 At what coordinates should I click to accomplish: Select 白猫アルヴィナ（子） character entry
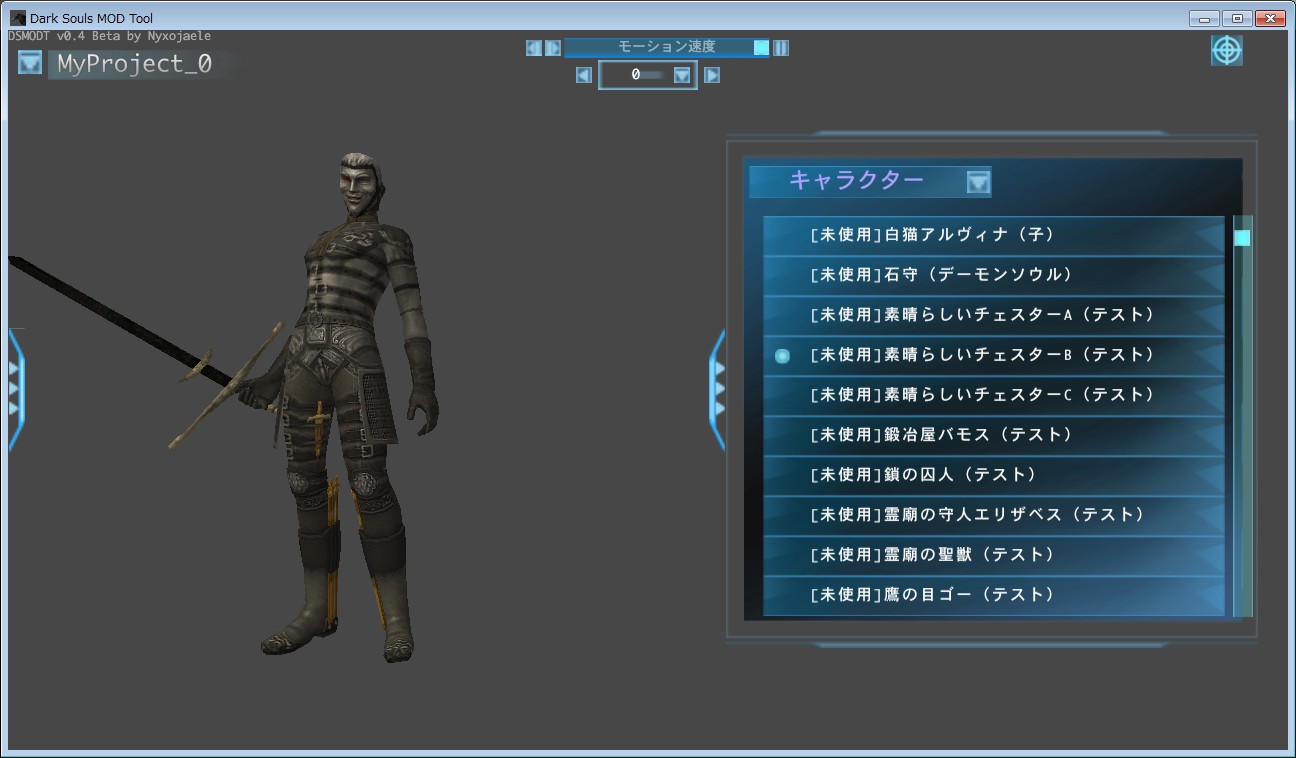pyautogui.click(x=994, y=235)
